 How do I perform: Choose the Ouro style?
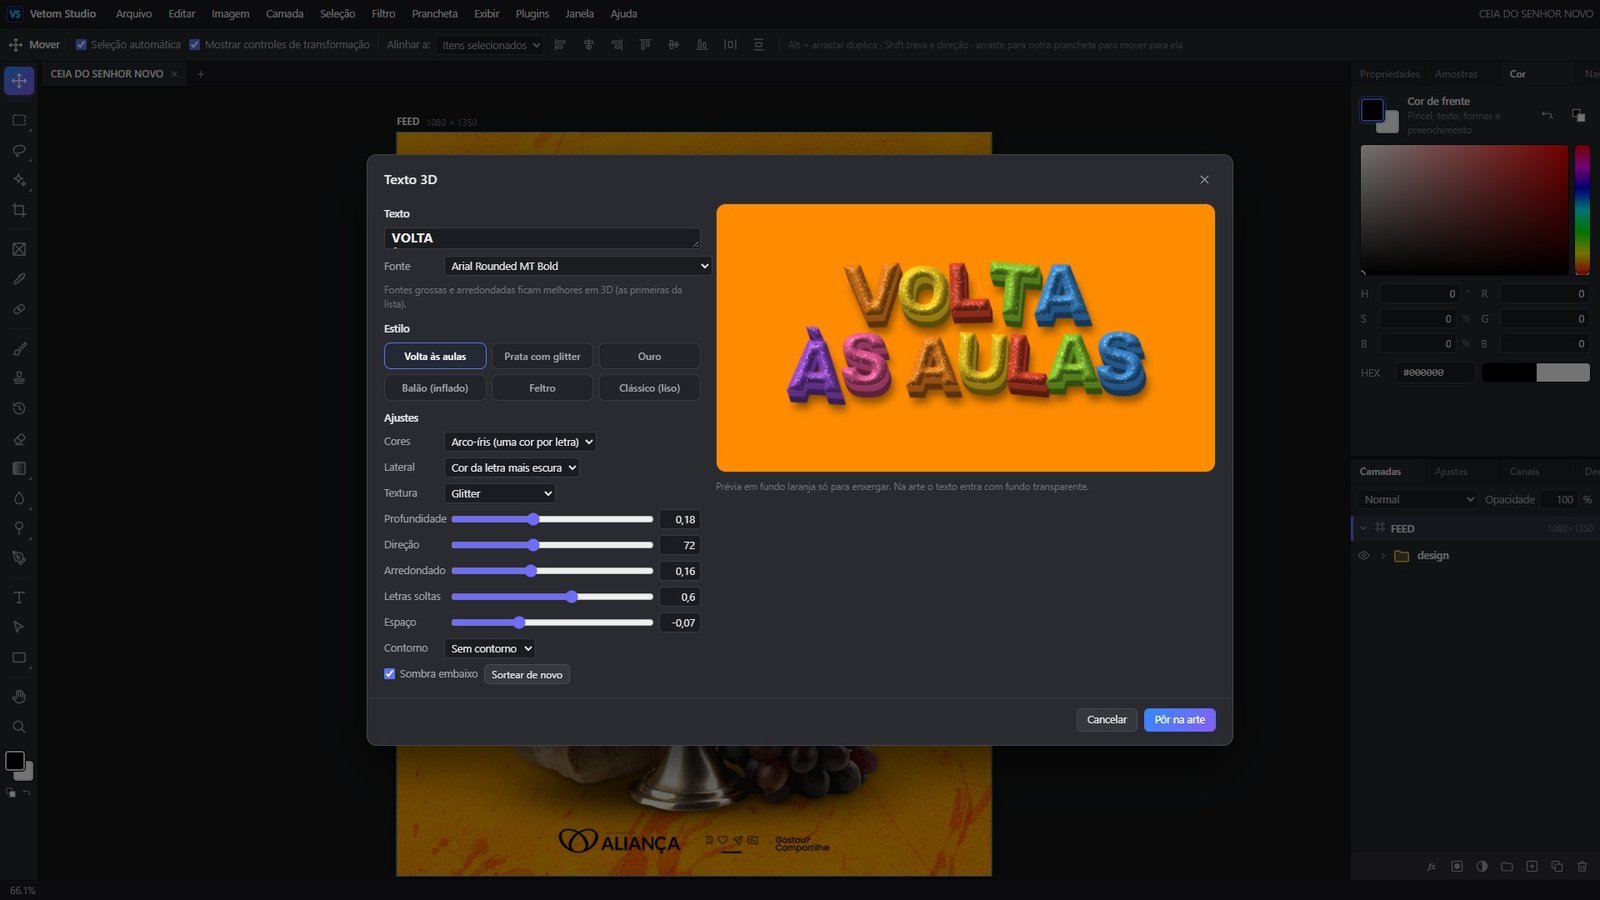click(649, 356)
